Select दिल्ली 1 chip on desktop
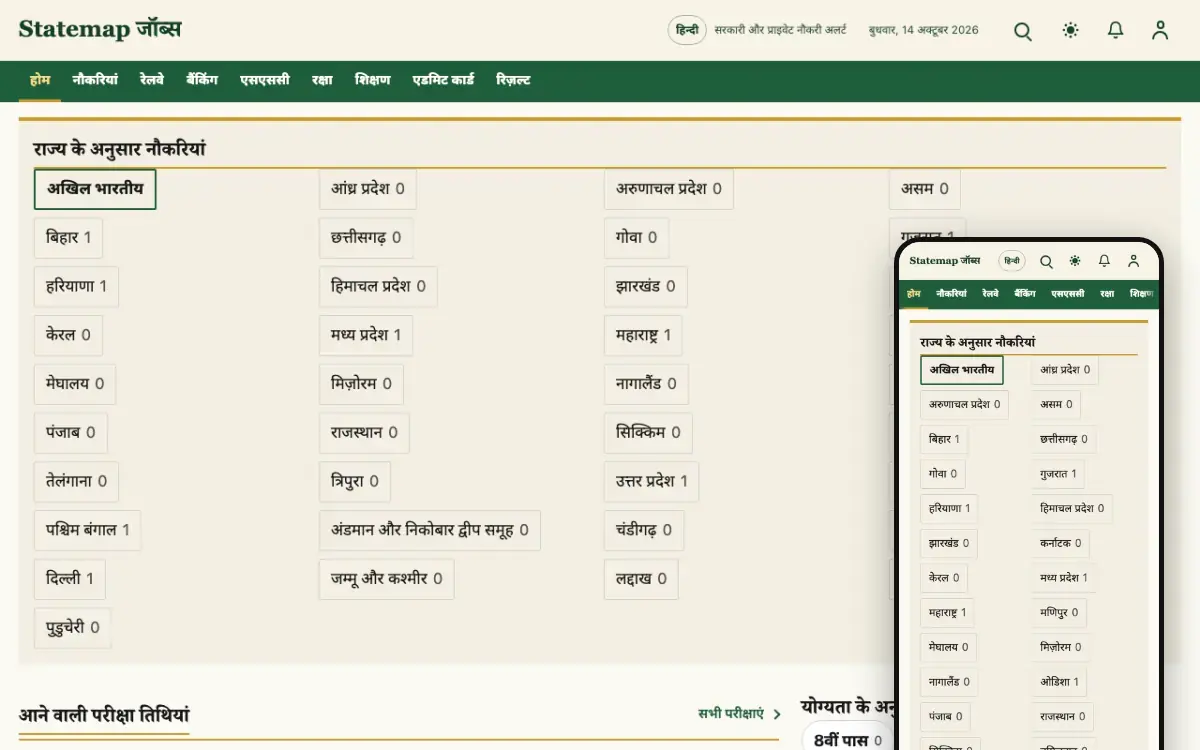The image size is (1200, 750). coord(69,581)
